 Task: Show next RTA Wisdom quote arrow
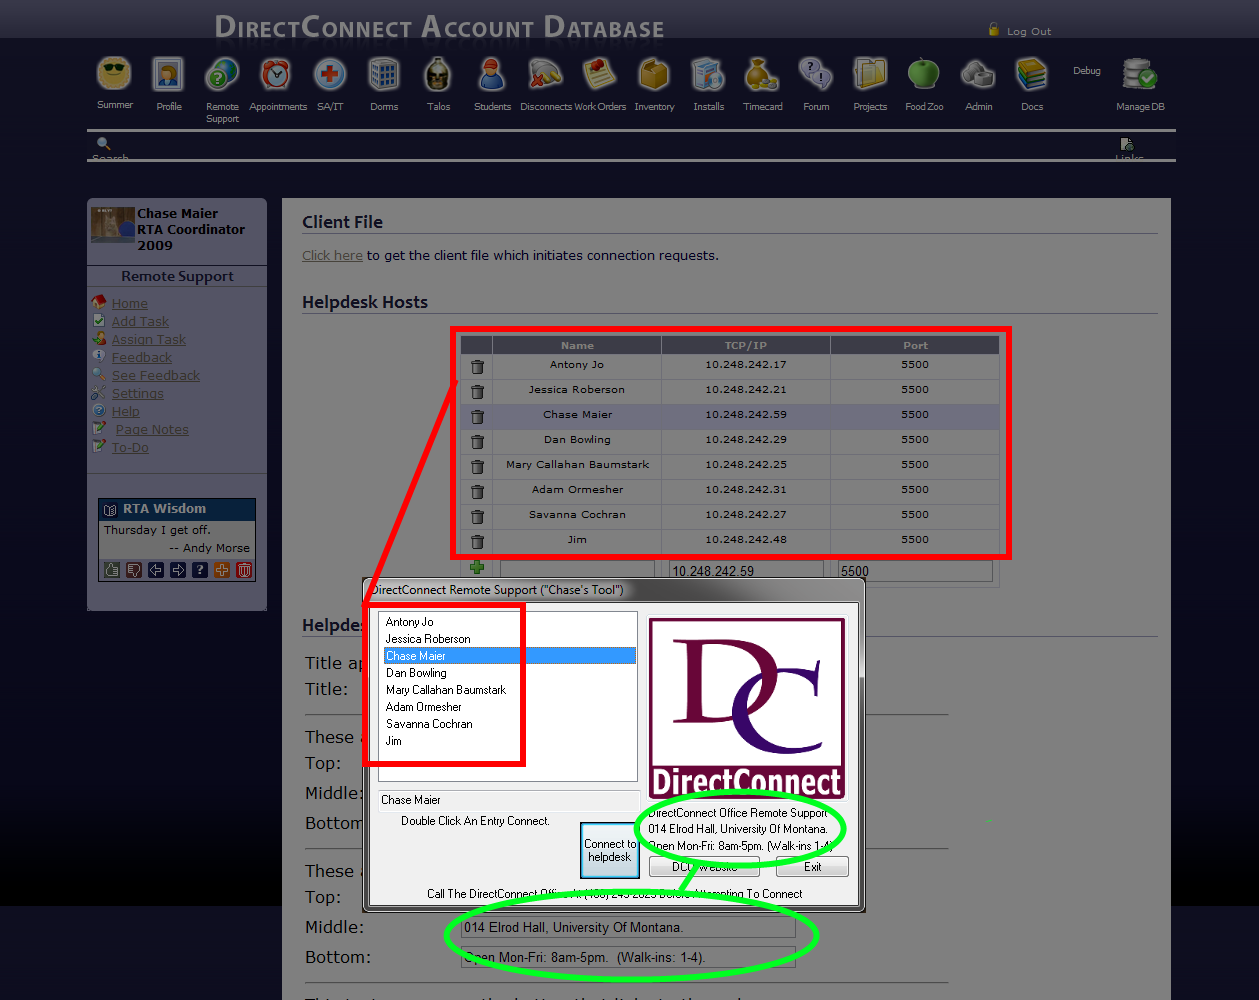177,570
